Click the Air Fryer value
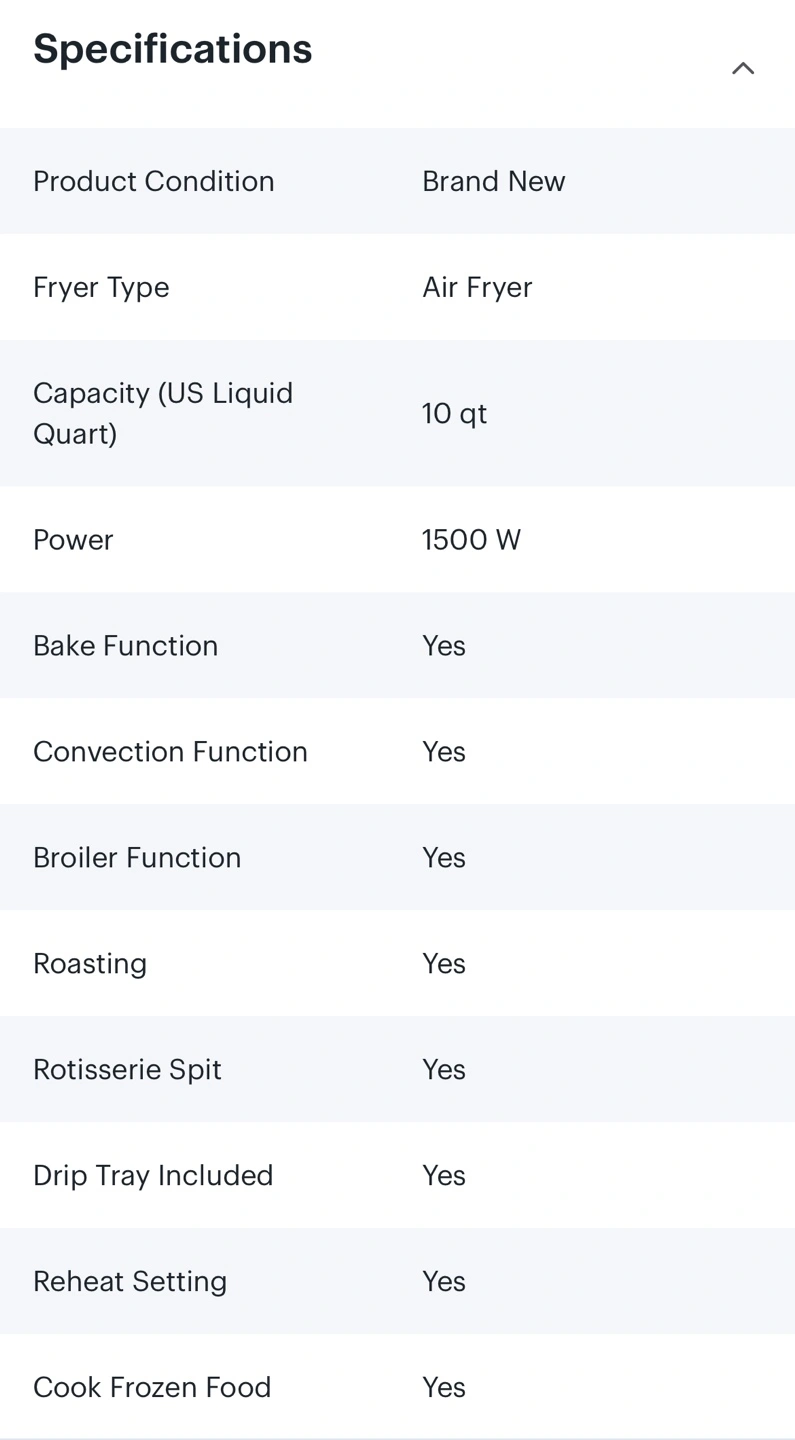Screen dimensions: 795x1440 [x=477, y=287]
